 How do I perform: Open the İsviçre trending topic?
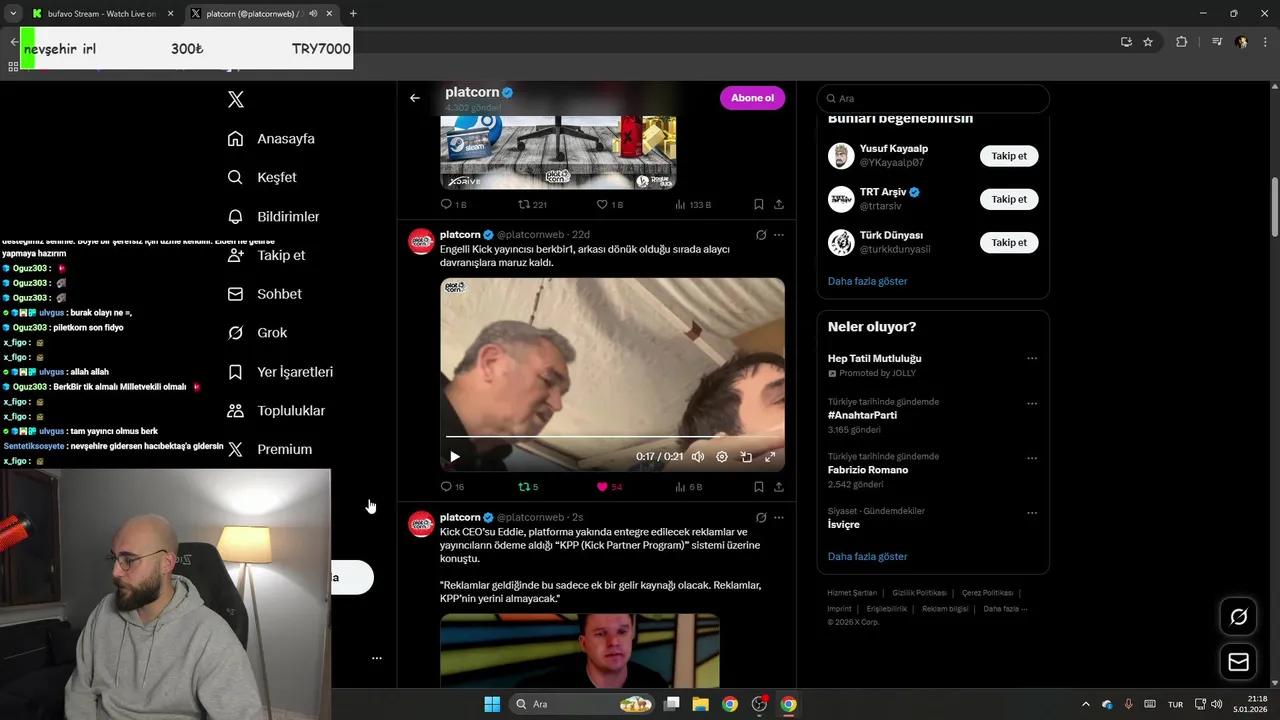pos(844,524)
